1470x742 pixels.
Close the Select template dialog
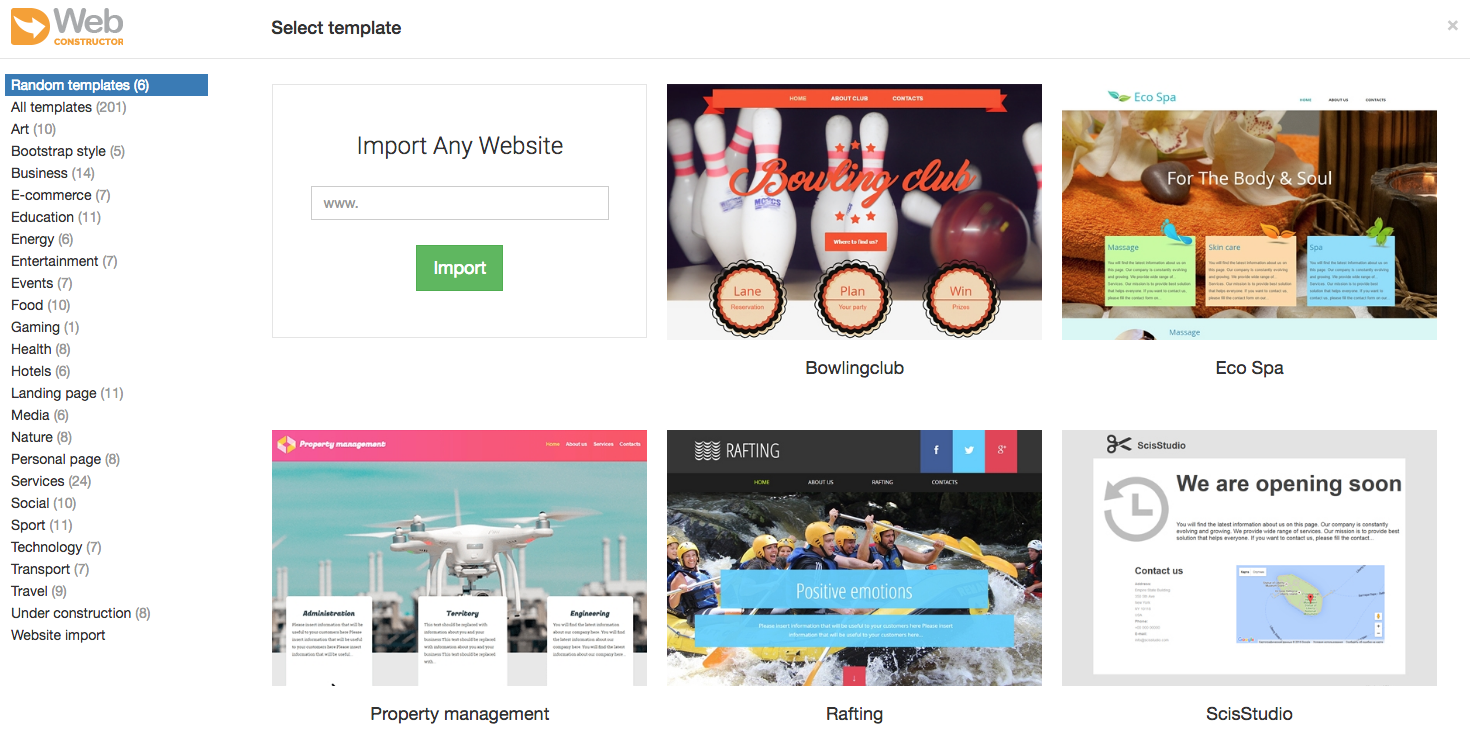[x=1452, y=26]
